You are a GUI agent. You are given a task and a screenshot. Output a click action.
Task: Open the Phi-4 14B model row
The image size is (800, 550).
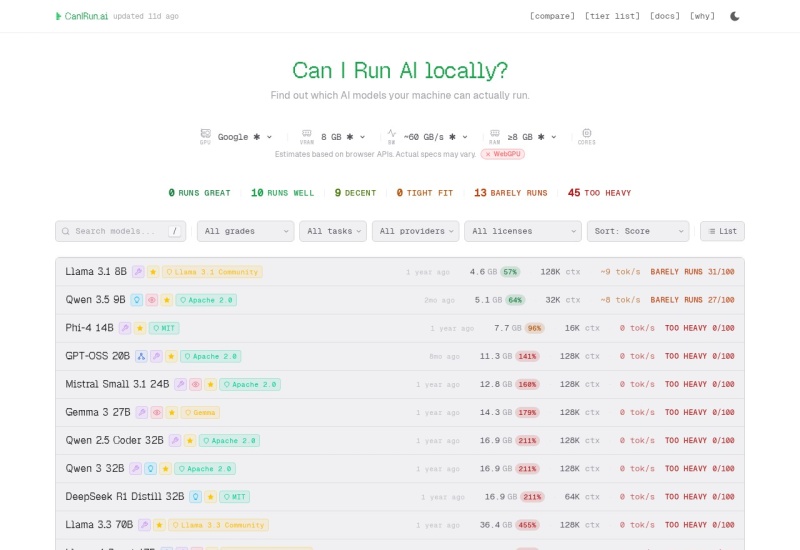[399, 328]
